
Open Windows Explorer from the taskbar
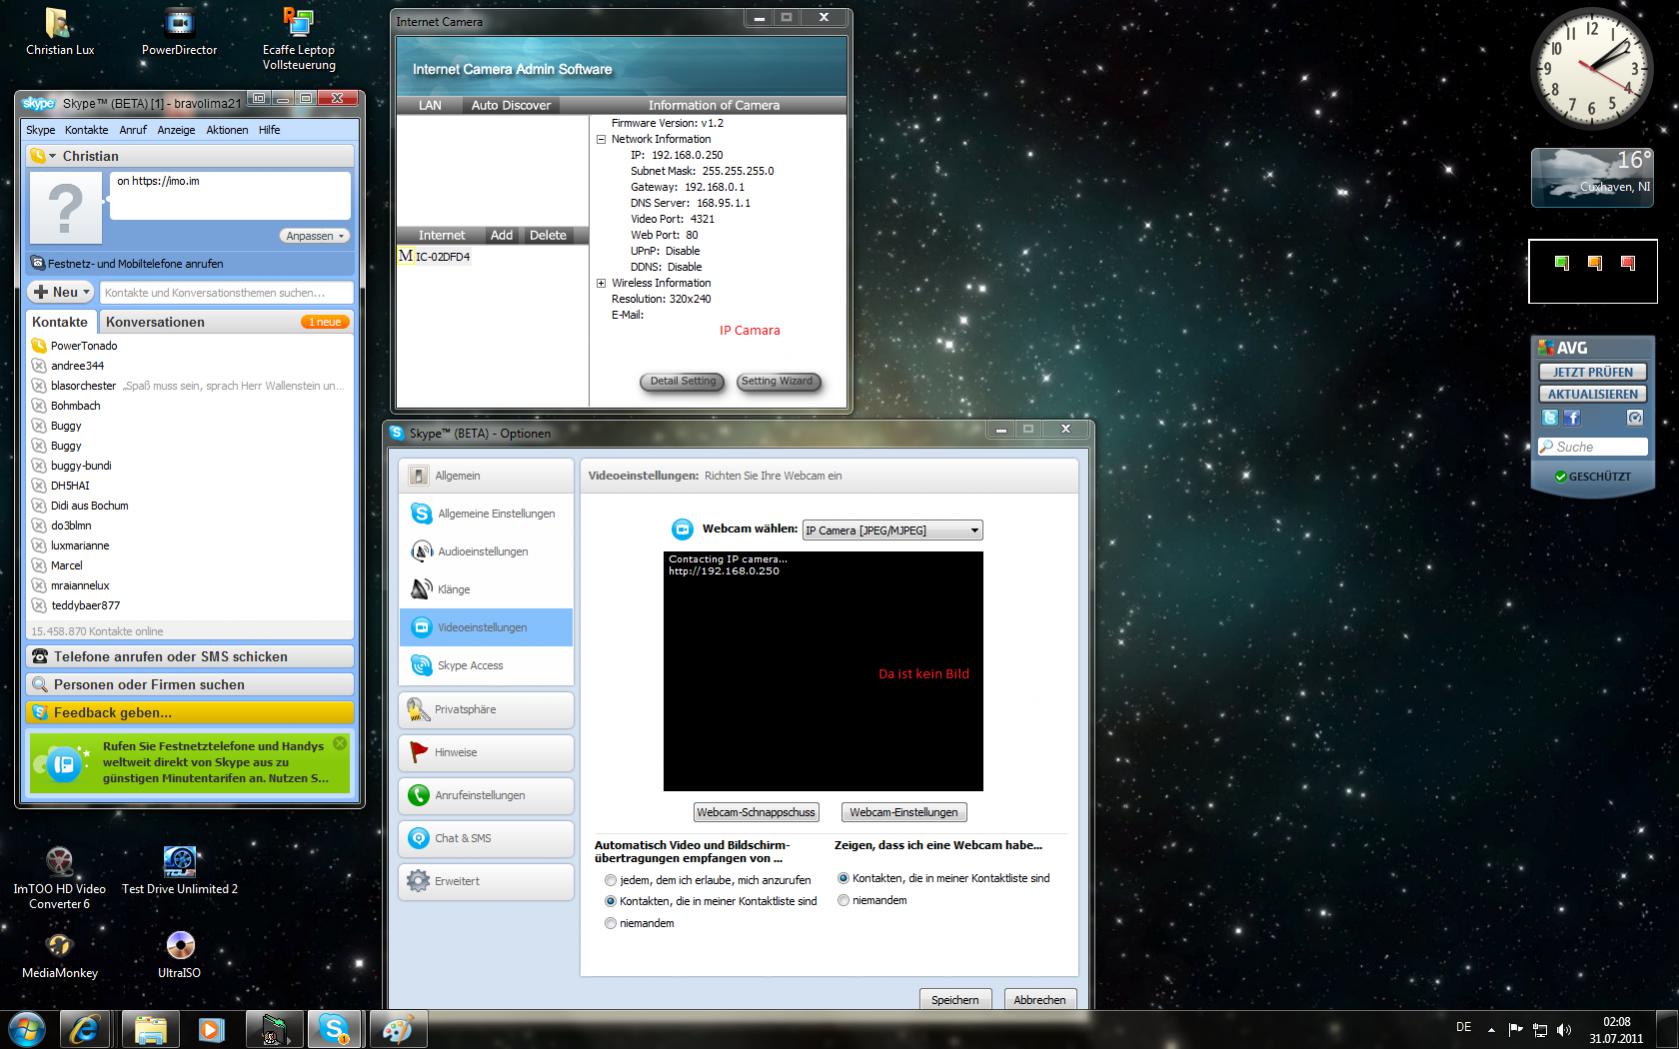[150, 1029]
